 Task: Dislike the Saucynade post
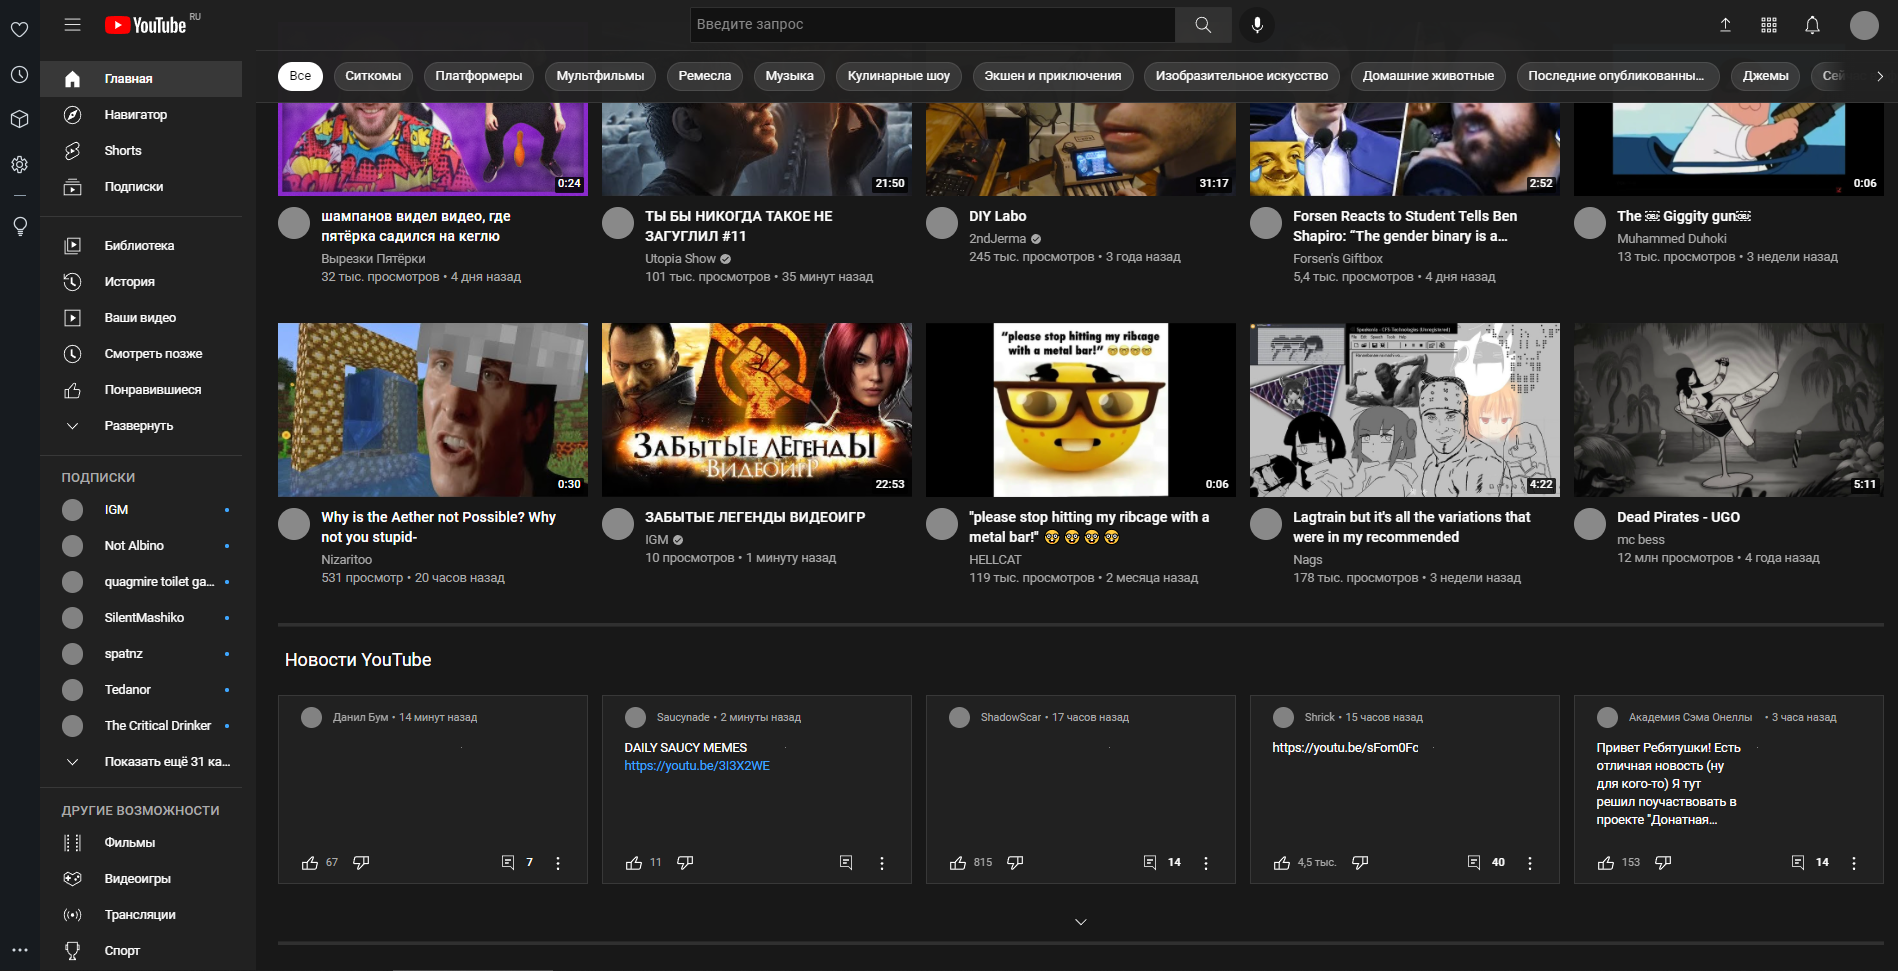click(x=685, y=862)
